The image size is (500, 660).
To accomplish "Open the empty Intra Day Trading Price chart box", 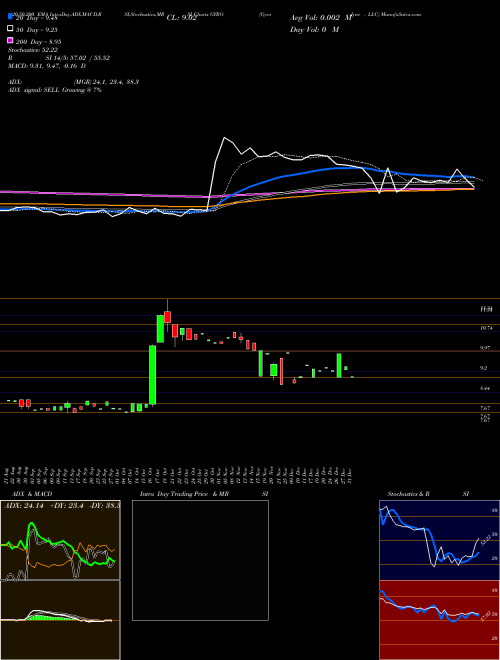I will click(x=200, y=560).
